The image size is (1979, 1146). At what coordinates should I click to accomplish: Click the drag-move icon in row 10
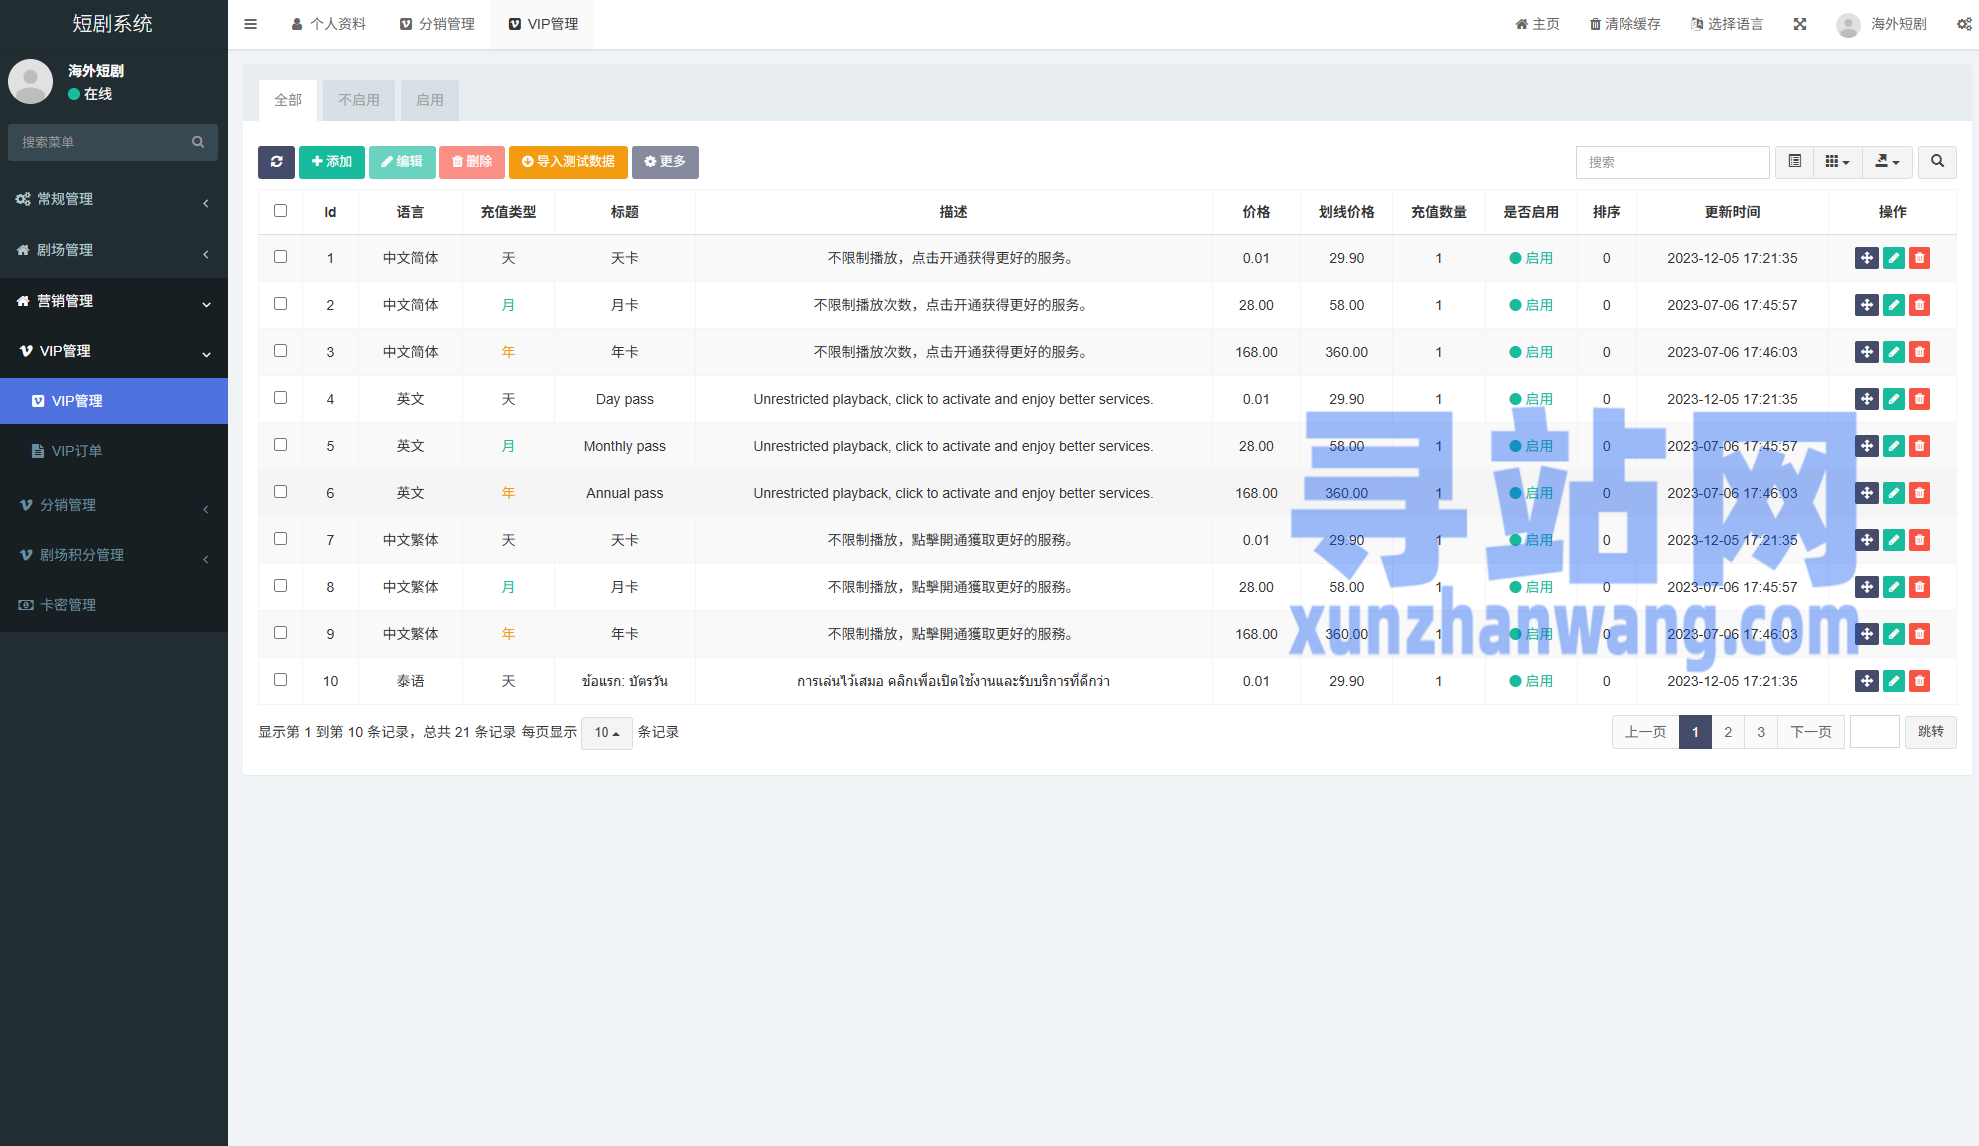1866,681
